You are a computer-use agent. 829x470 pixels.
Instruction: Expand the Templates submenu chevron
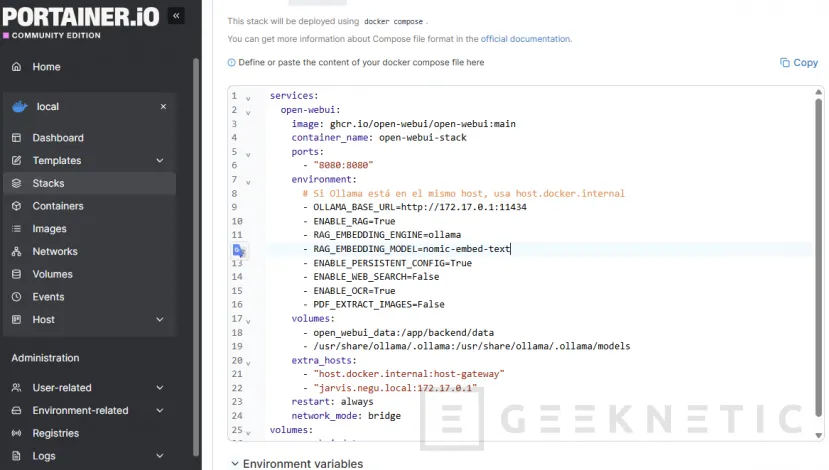[160, 160]
